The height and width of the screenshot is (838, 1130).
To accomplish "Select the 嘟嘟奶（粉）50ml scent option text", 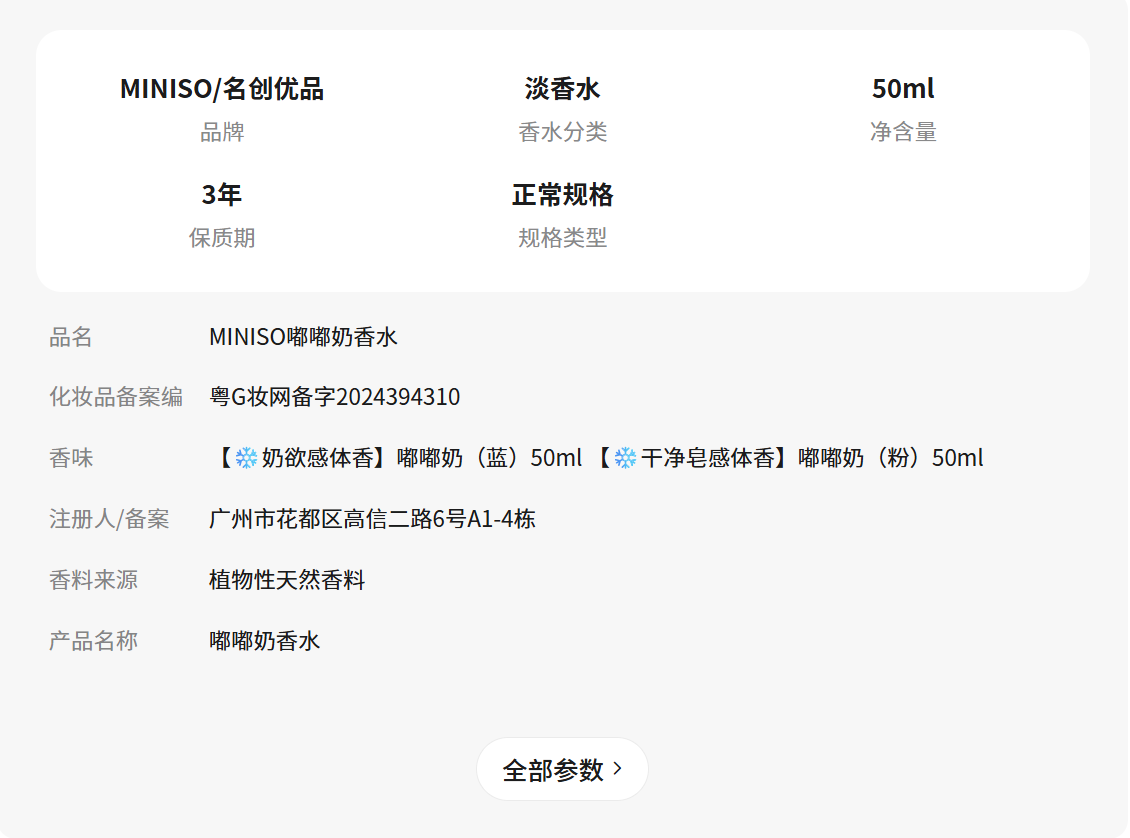I will (890, 458).
